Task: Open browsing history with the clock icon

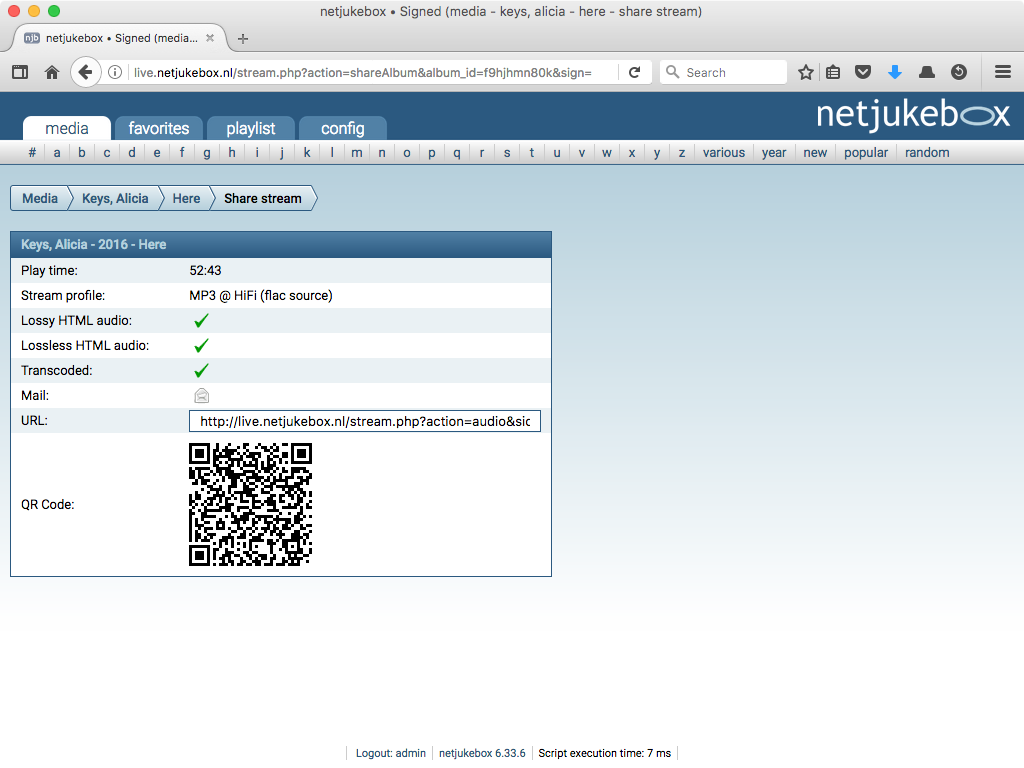Action: point(958,71)
